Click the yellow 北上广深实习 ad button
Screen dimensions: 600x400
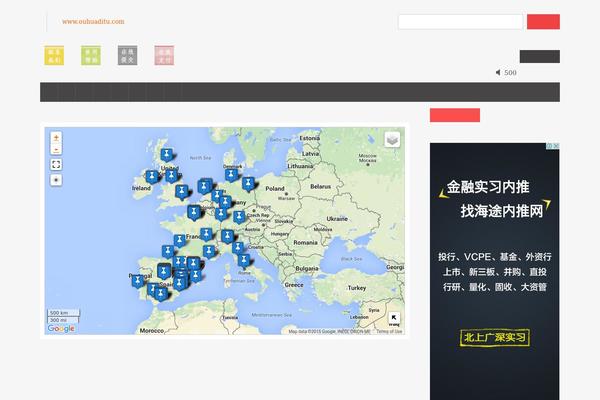495,338
